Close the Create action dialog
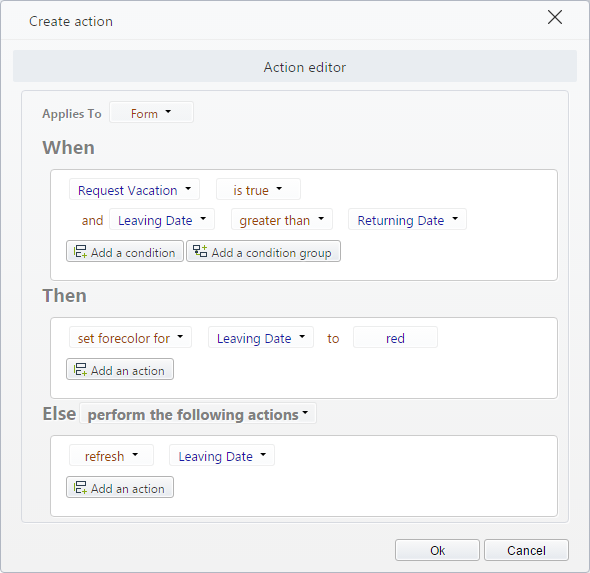 [x=555, y=17]
